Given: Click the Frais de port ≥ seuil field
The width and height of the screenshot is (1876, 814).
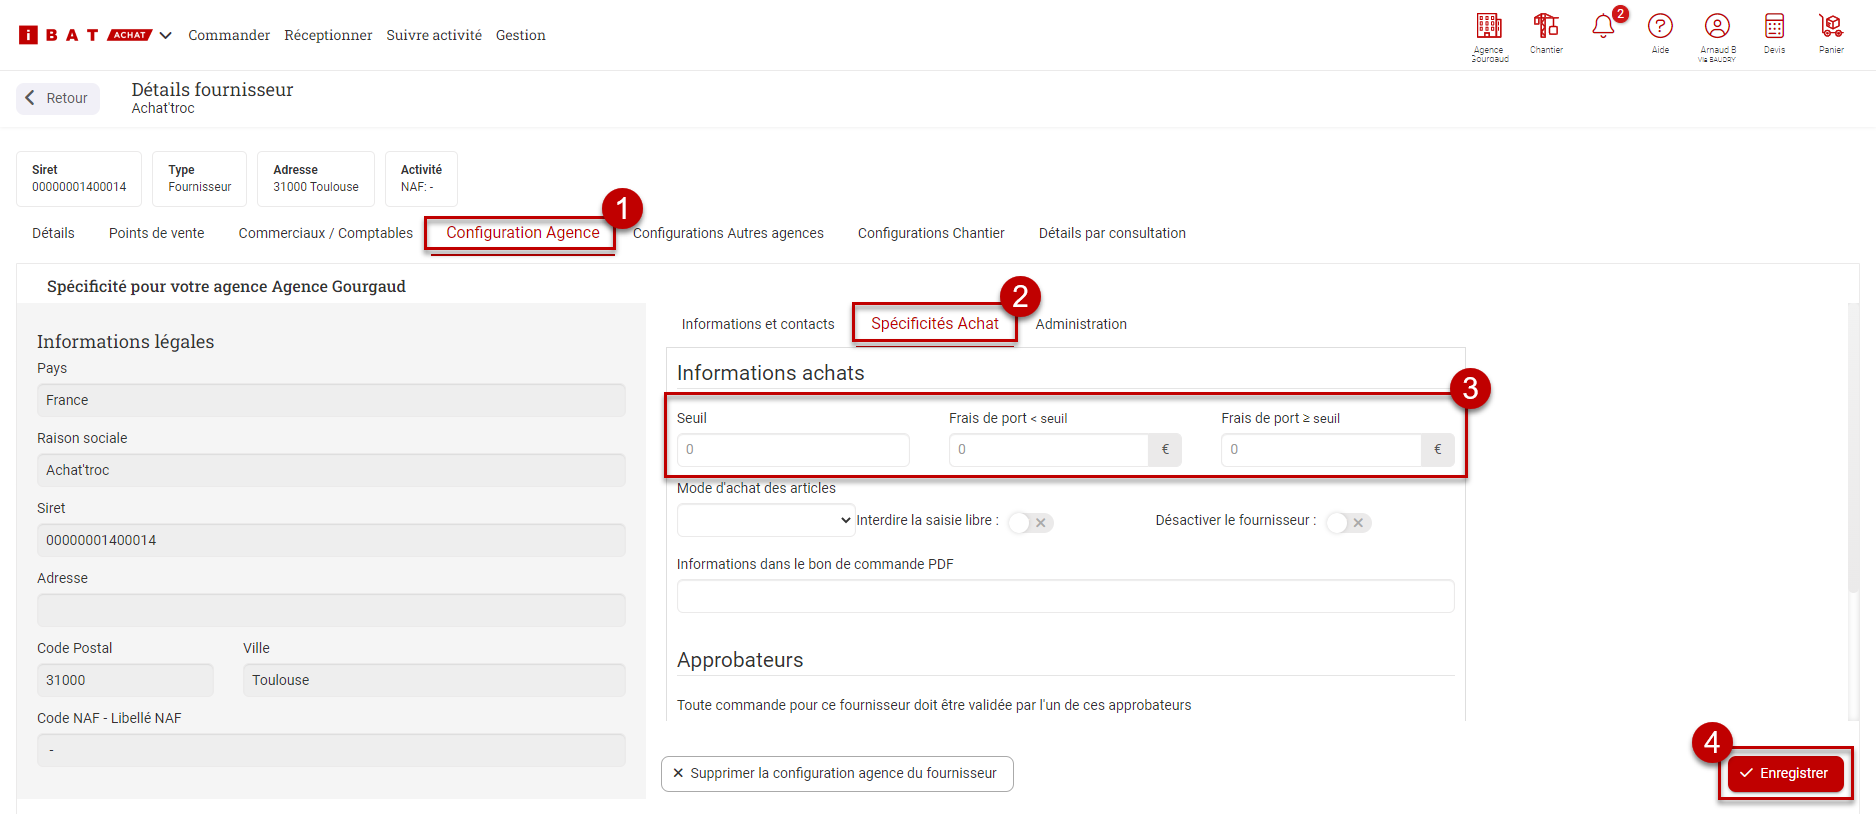Looking at the screenshot, I should coord(1321,450).
